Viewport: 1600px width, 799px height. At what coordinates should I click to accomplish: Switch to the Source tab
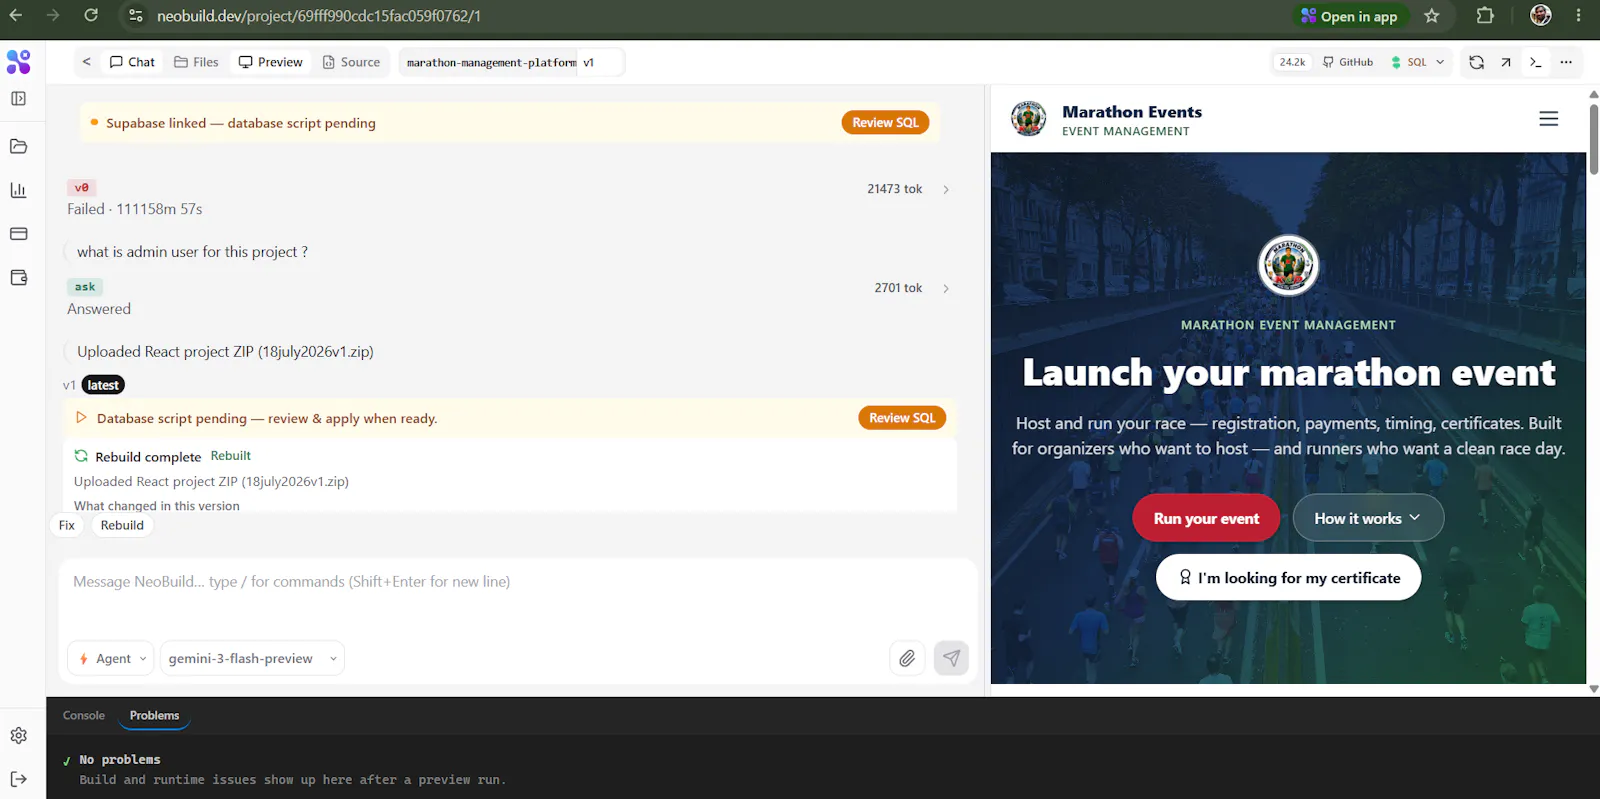[351, 62]
